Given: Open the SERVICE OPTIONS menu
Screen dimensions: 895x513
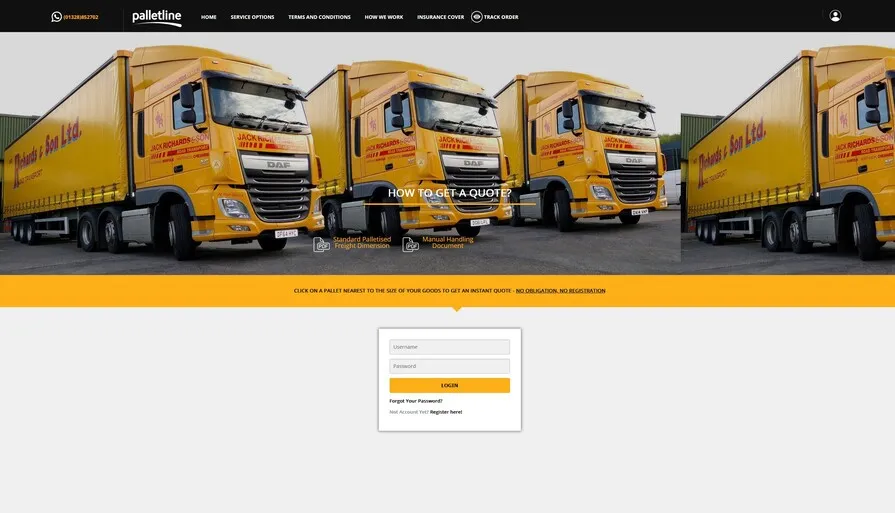Looking at the screenshot, I should [x=252, y=17].
